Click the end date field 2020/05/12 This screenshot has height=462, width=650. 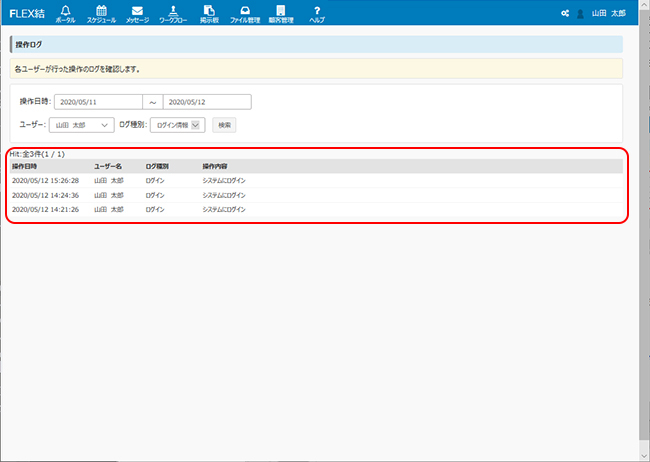[x=207, y=102]
